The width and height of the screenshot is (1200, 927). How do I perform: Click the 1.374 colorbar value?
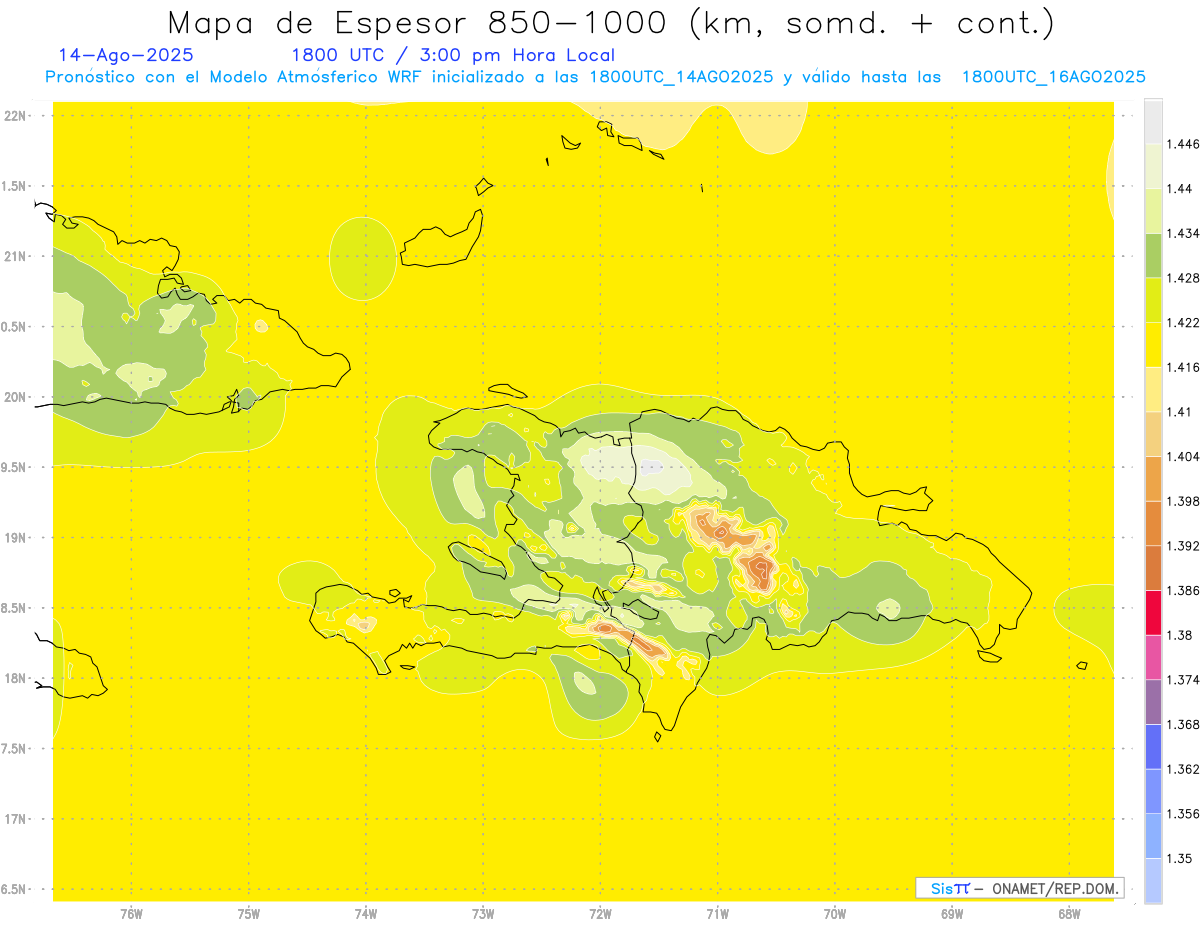(x=1182, y=680)
